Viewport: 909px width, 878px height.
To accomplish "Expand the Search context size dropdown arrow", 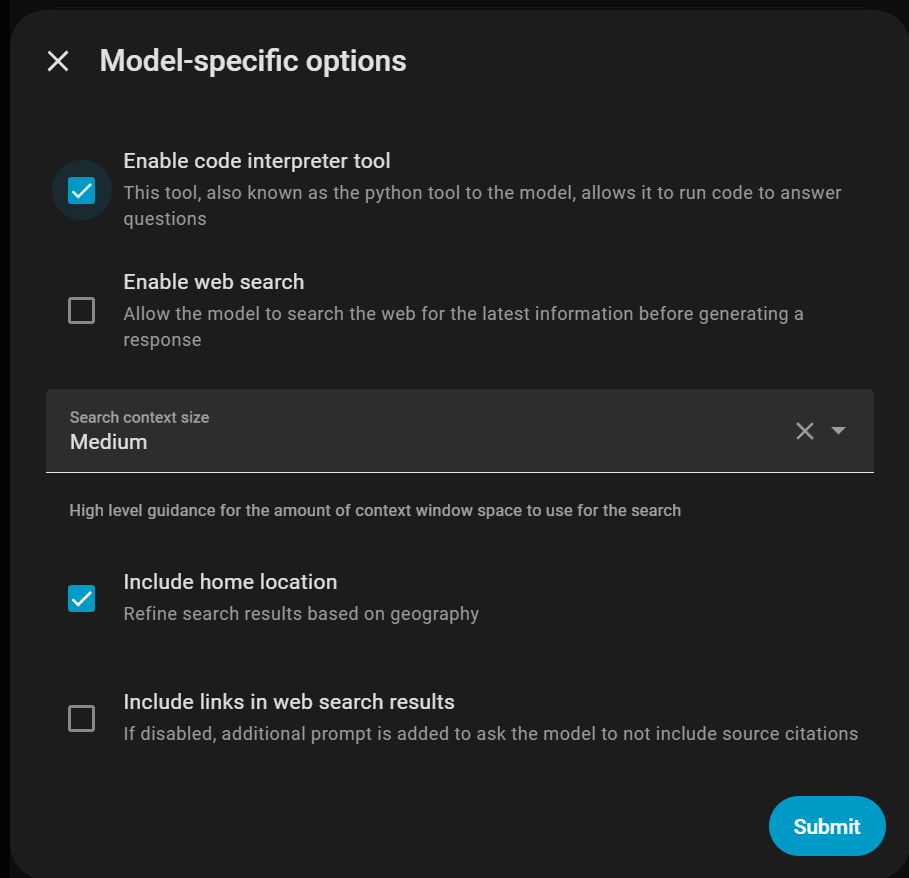I will (x=839, y=431).
